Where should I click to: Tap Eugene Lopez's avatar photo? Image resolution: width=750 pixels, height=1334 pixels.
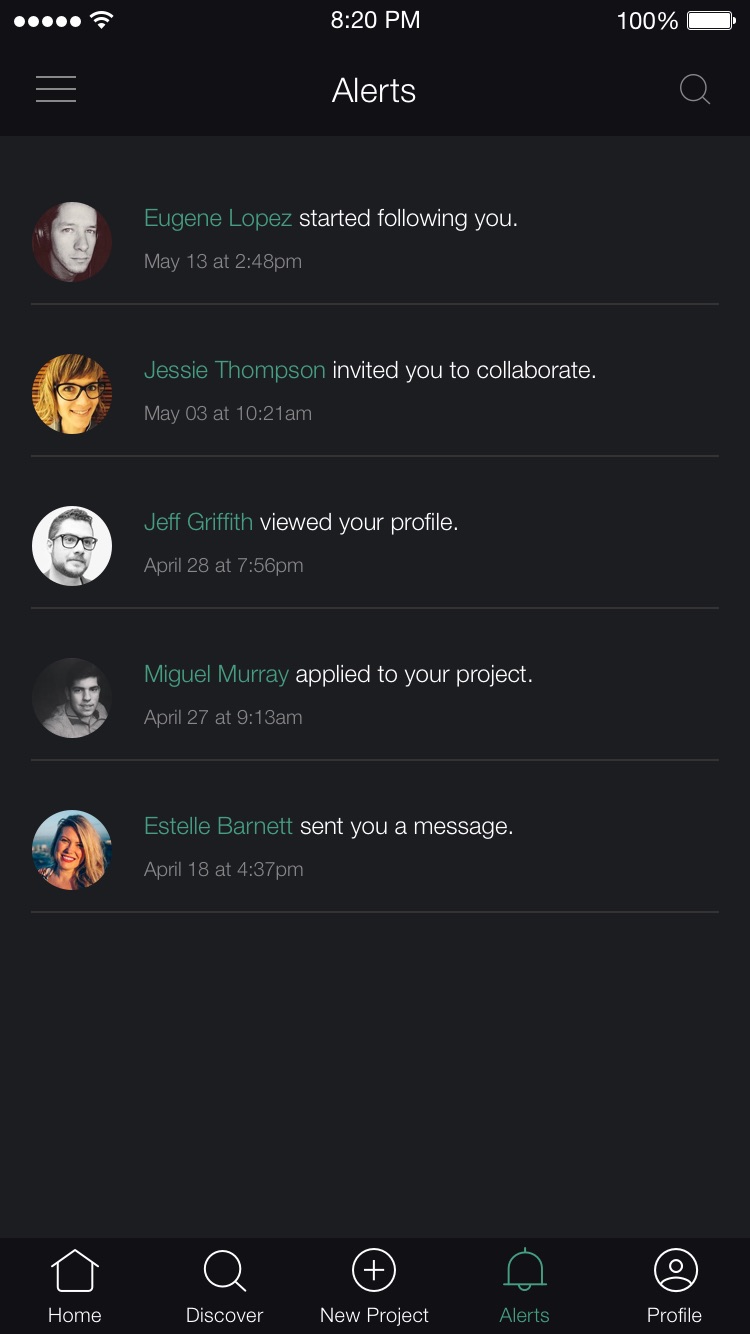click(72, 242)
